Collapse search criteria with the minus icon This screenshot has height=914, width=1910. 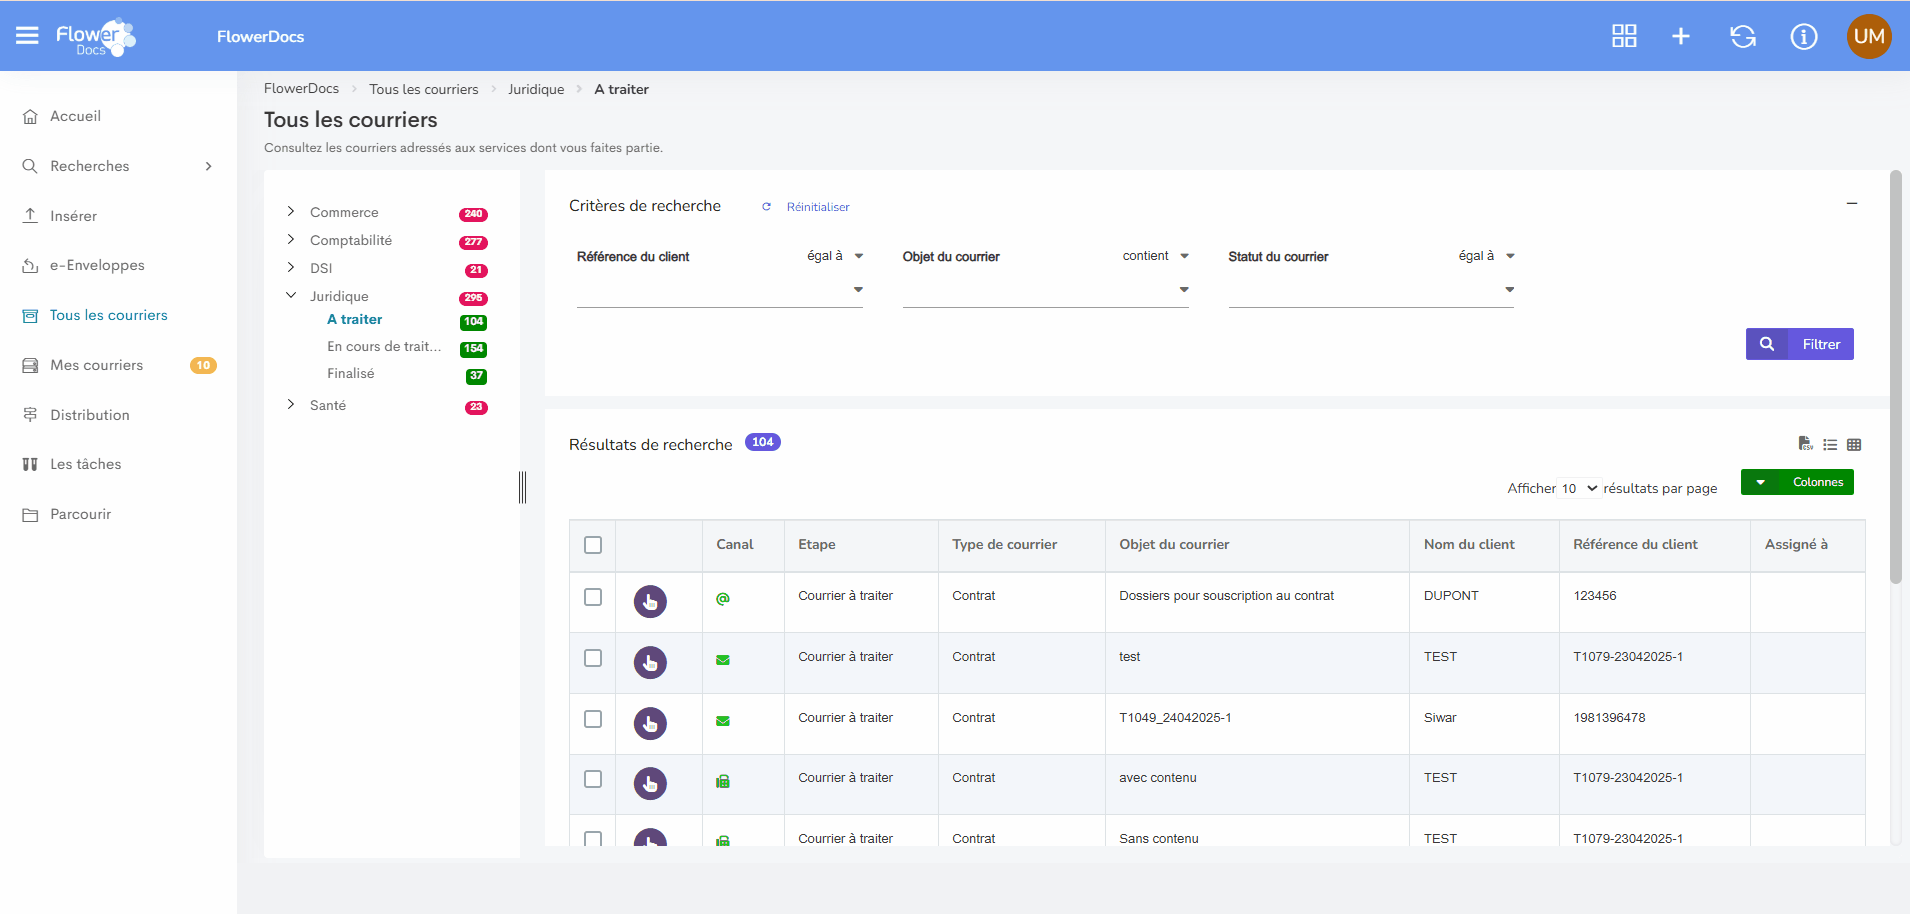(1852, 203)
